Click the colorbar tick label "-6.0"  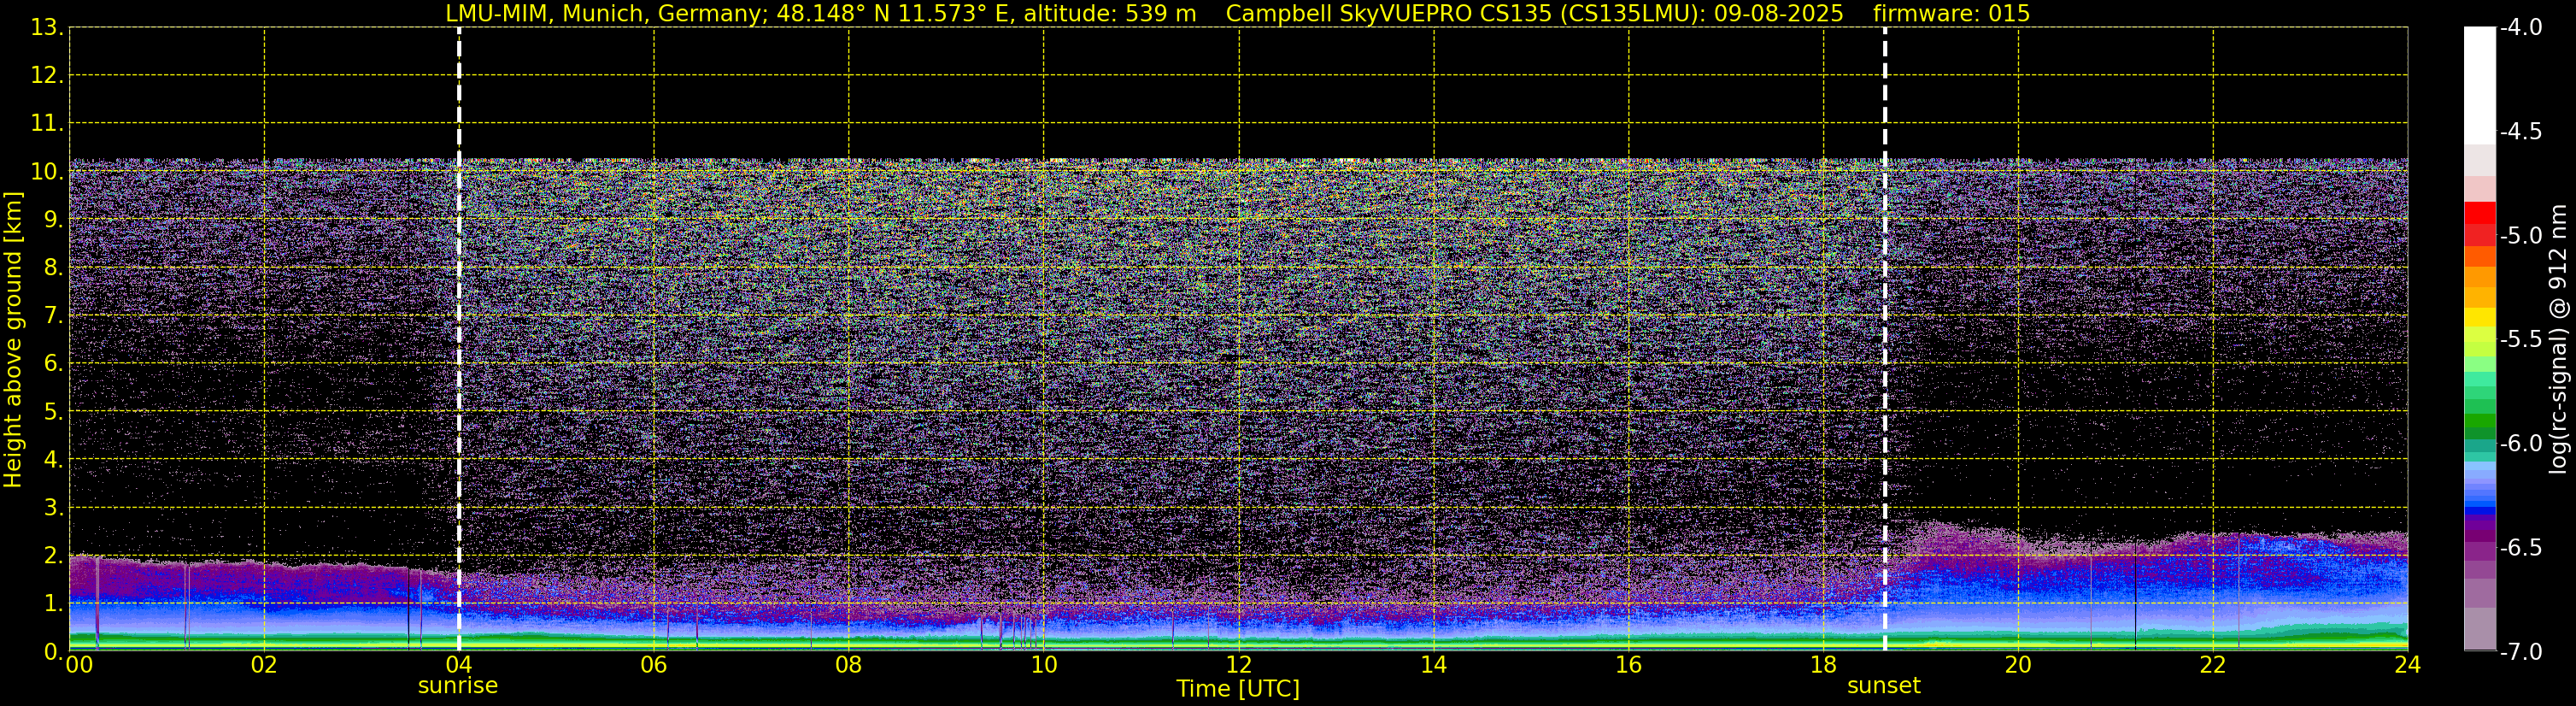click(x=2520, y=444)
